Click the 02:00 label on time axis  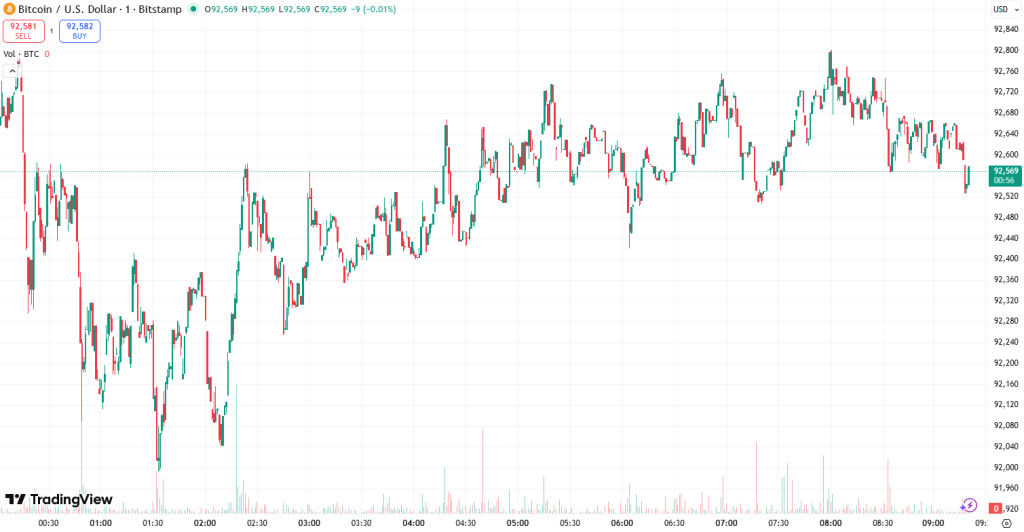point(205,522)
